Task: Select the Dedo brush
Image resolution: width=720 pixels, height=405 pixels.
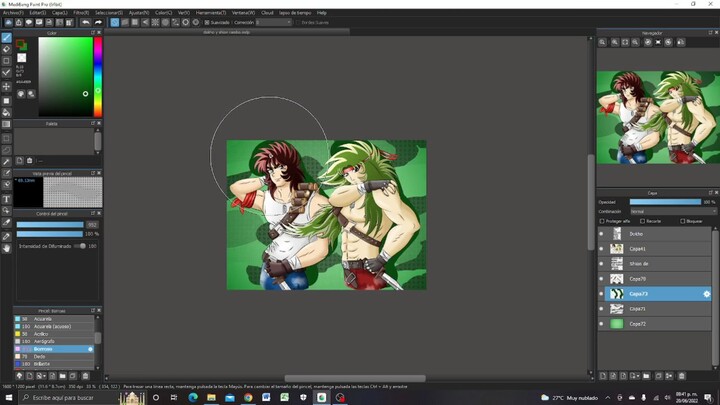Action: (54, 356)
